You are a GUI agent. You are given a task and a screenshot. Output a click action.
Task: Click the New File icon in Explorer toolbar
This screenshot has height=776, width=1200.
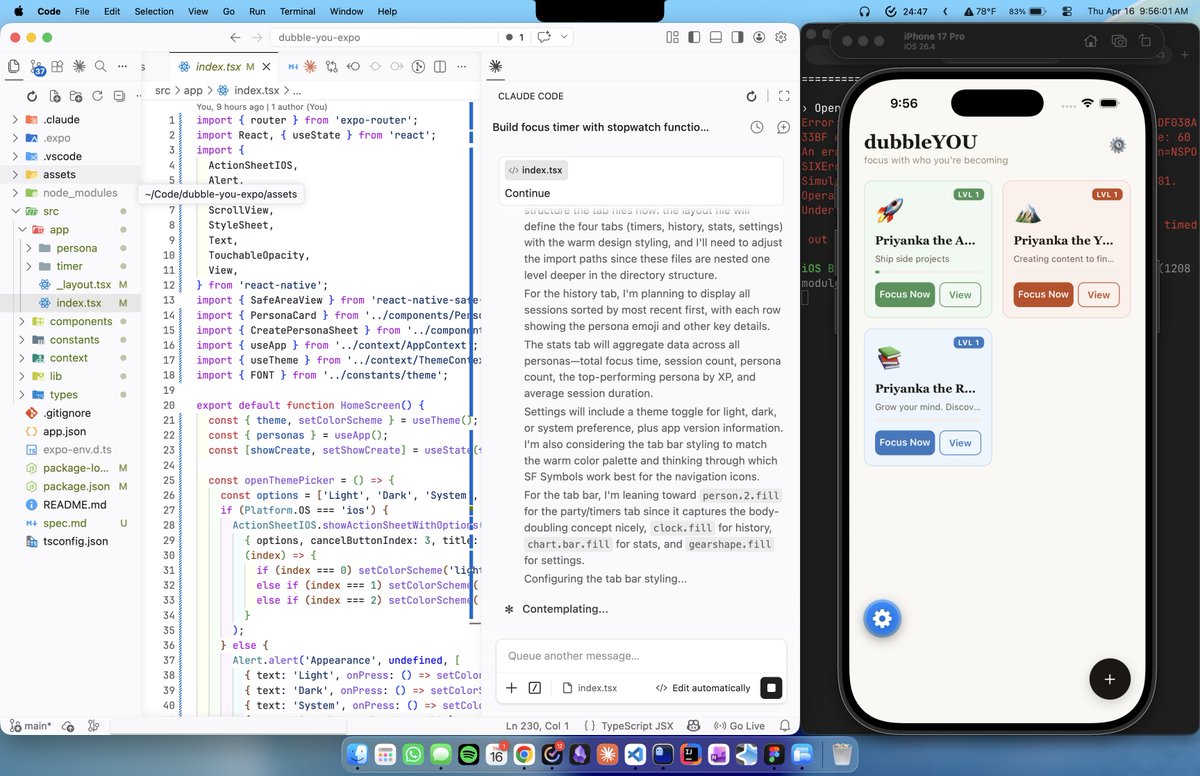pos(54,96)
